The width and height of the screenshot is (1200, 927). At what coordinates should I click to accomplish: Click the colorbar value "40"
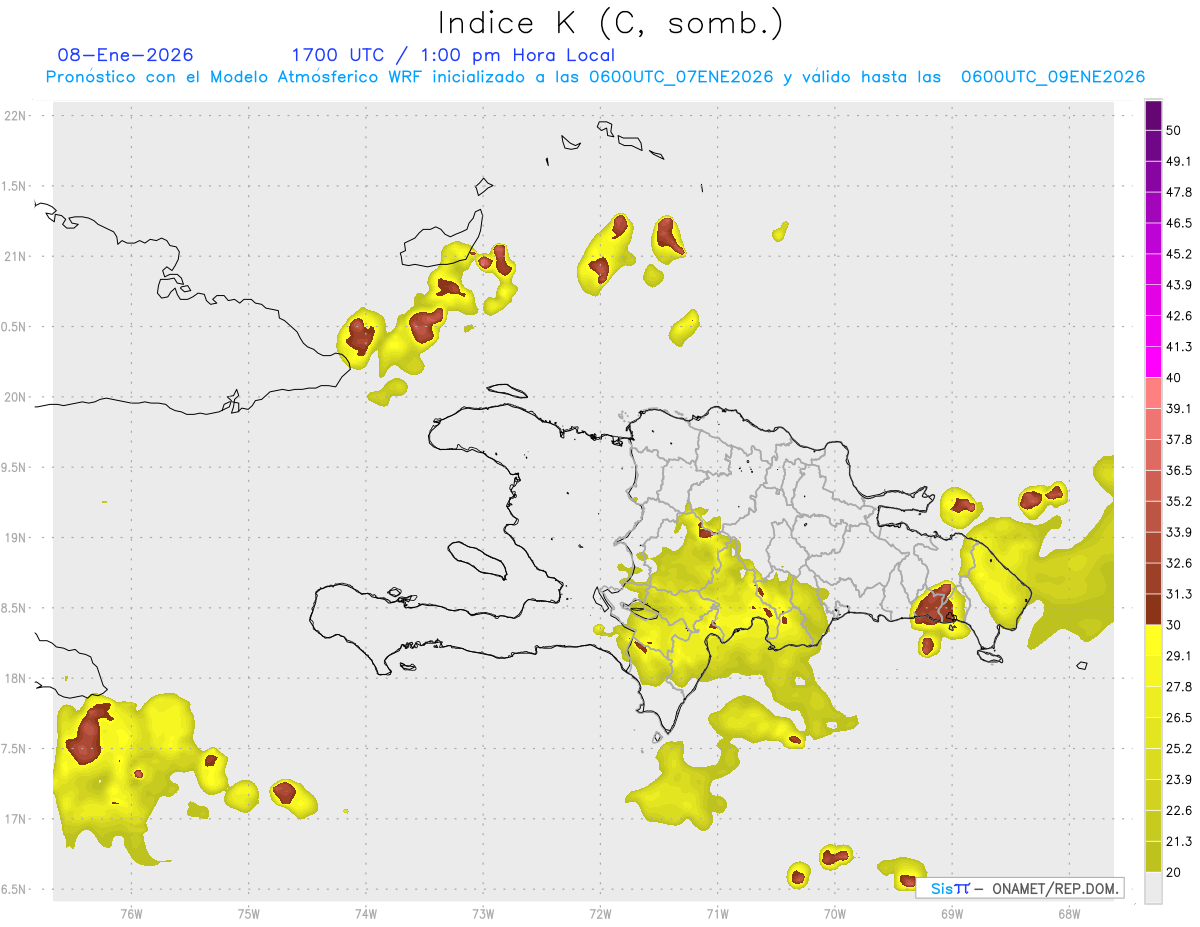1174,378
